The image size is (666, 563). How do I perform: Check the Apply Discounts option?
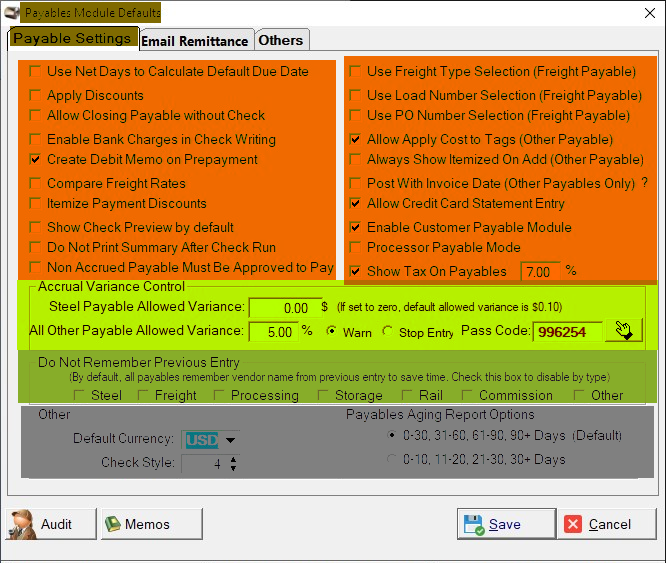[35, 95]
